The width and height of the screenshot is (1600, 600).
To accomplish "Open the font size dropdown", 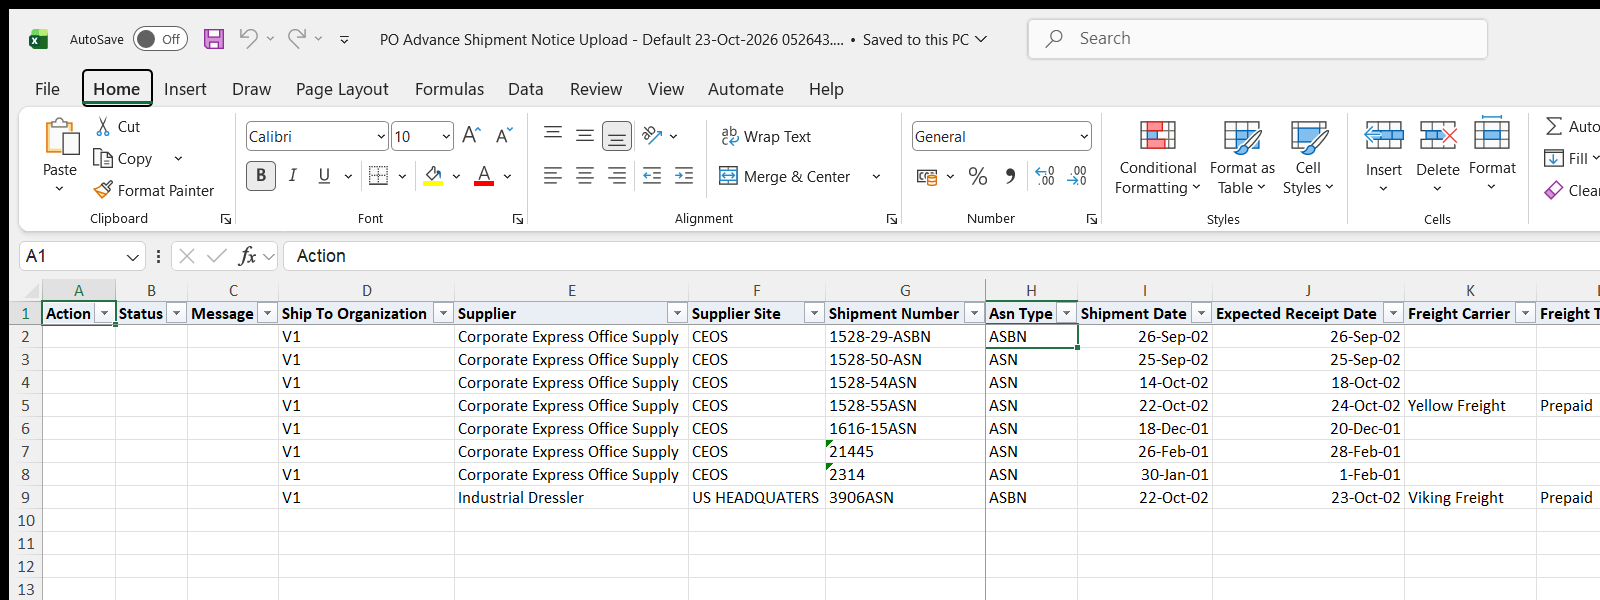I will pos(446,136).
